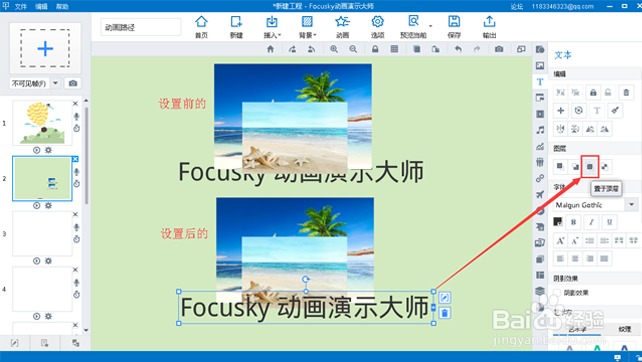Toggle the lock icon in canvas toolbar
The width and height of the screenshot is (642, 362).
(375, 49)
